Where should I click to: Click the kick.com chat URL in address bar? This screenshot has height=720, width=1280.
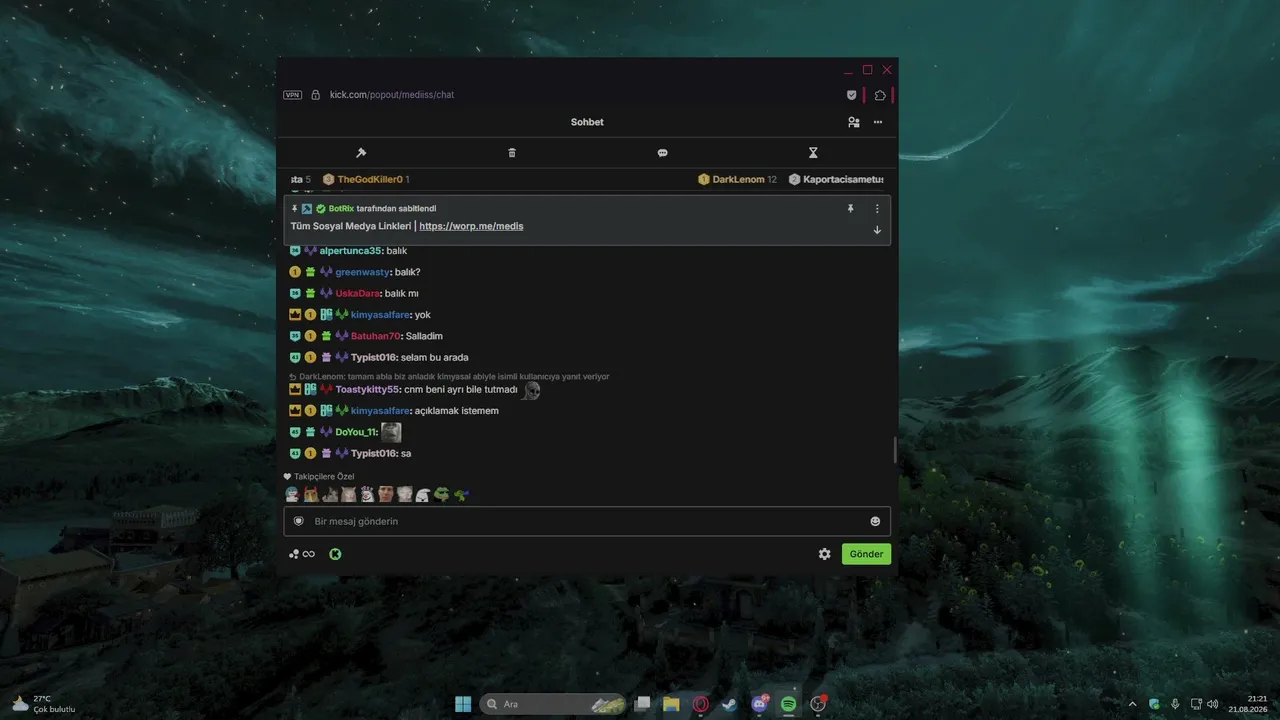tap(392, 95)
